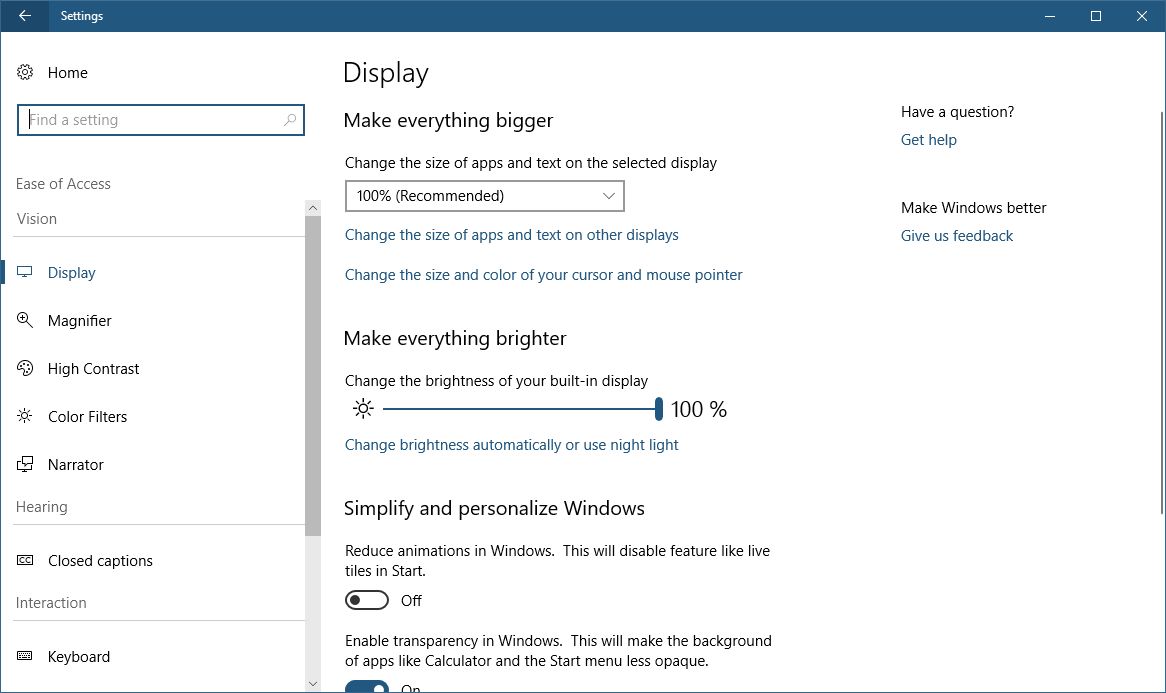Screen dimensions: 1166x693
Task: Click the main page scrollbar on right edge
Action: click(1162, 312)
